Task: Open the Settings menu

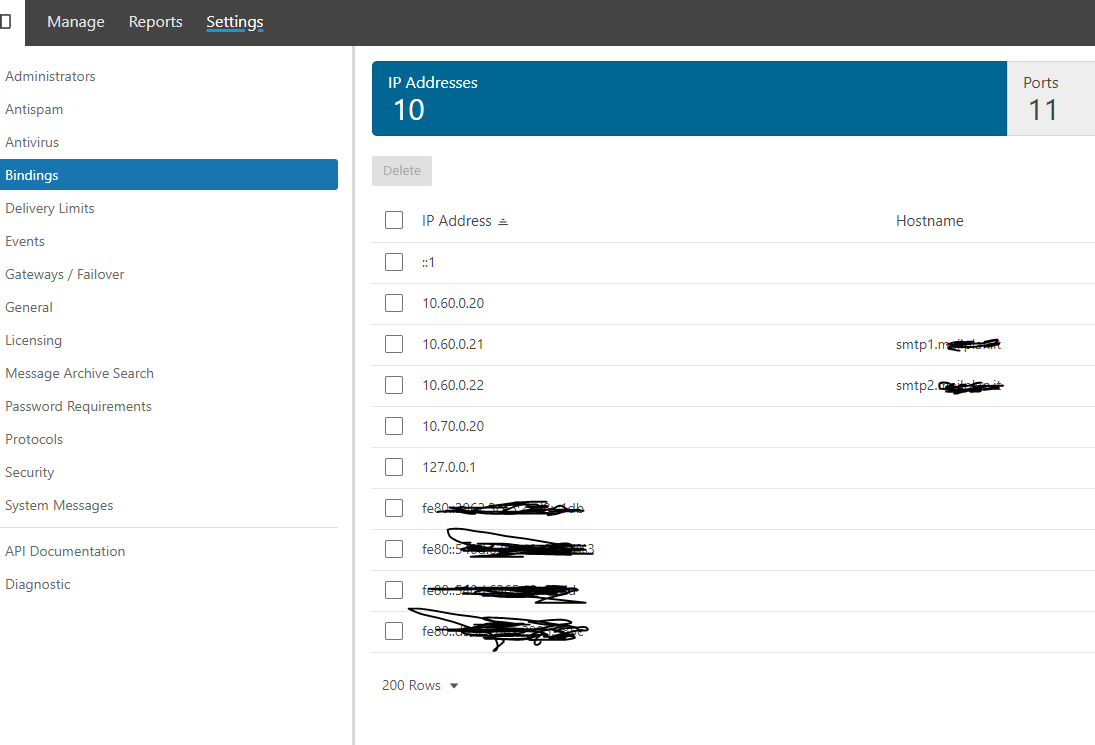Action: point(235,22)
